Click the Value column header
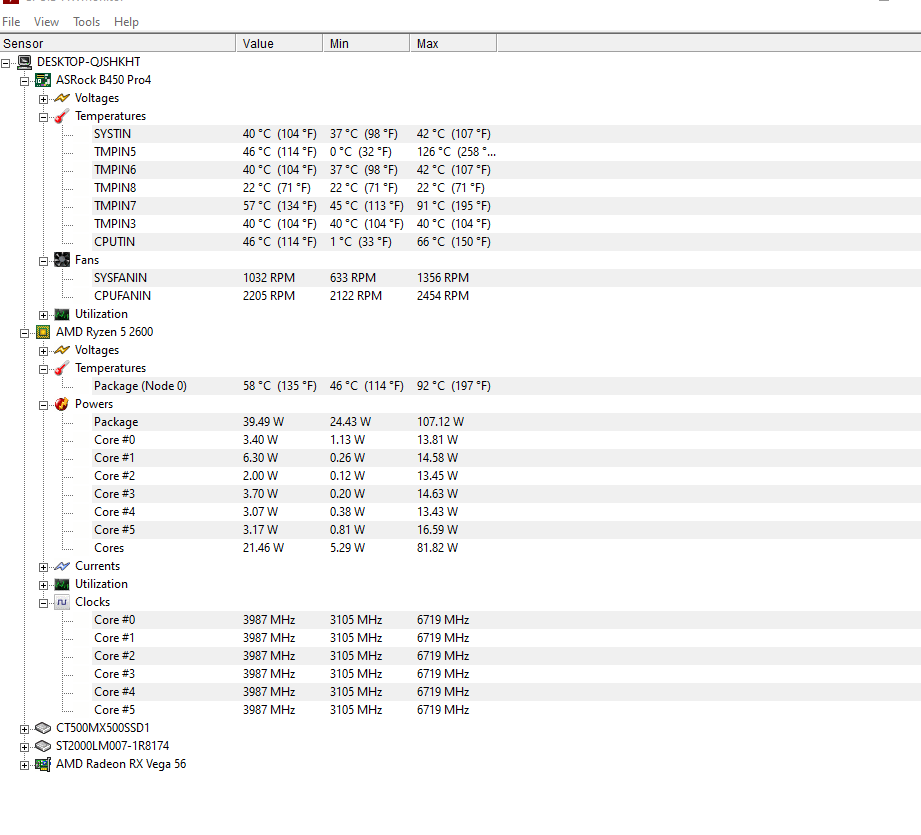 [x=280, y=43]
